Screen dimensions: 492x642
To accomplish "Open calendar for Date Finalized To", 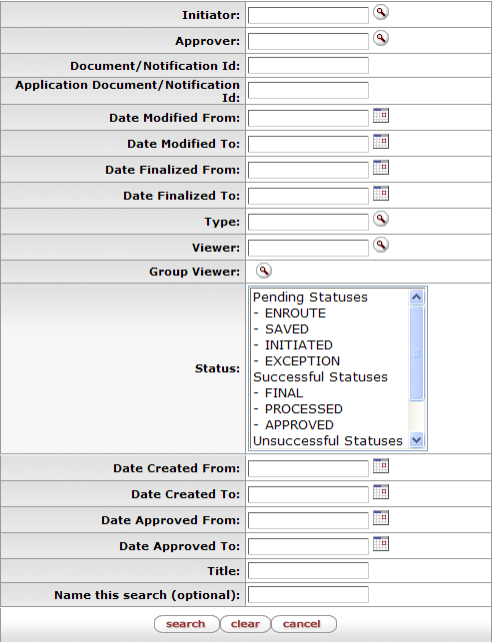I will pyautogui.click(x=381, y=194).
